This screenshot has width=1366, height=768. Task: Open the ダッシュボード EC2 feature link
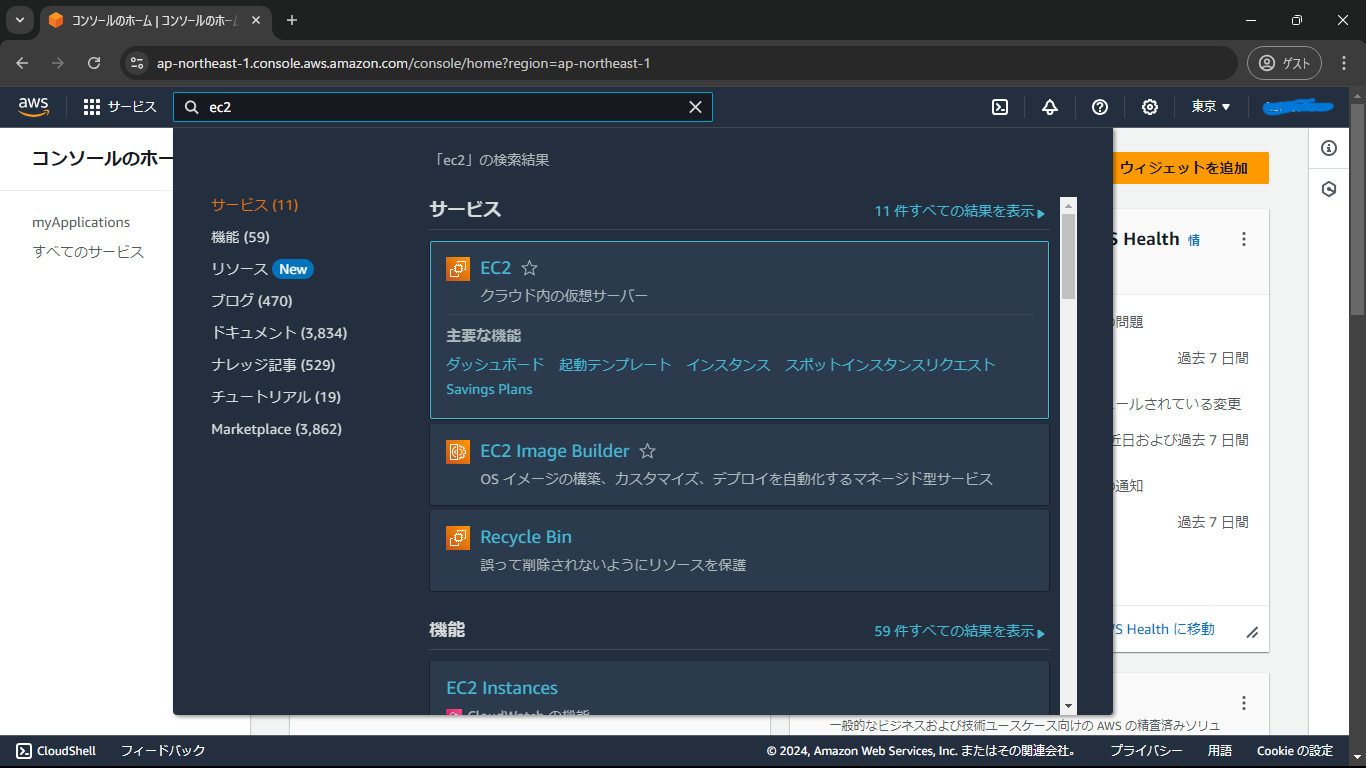click(x=495, y=364)
